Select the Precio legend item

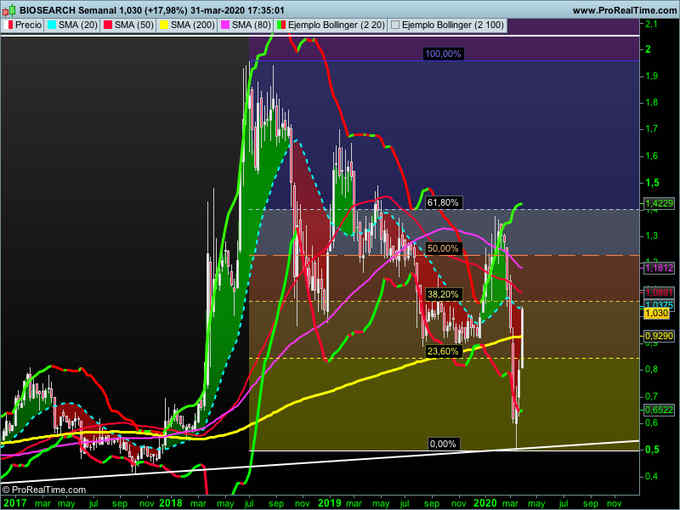[24, 25]
